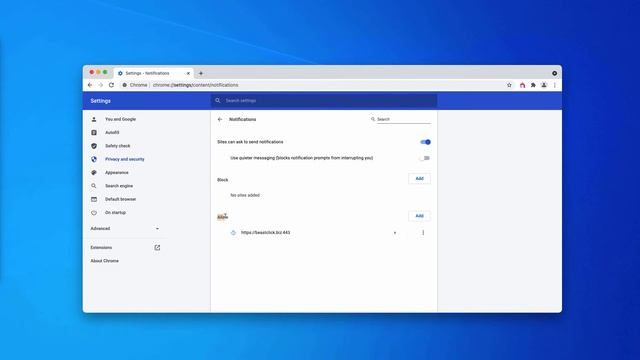Click the Search settings field
This screenshot has width=640, height=360.
point(324,100)
